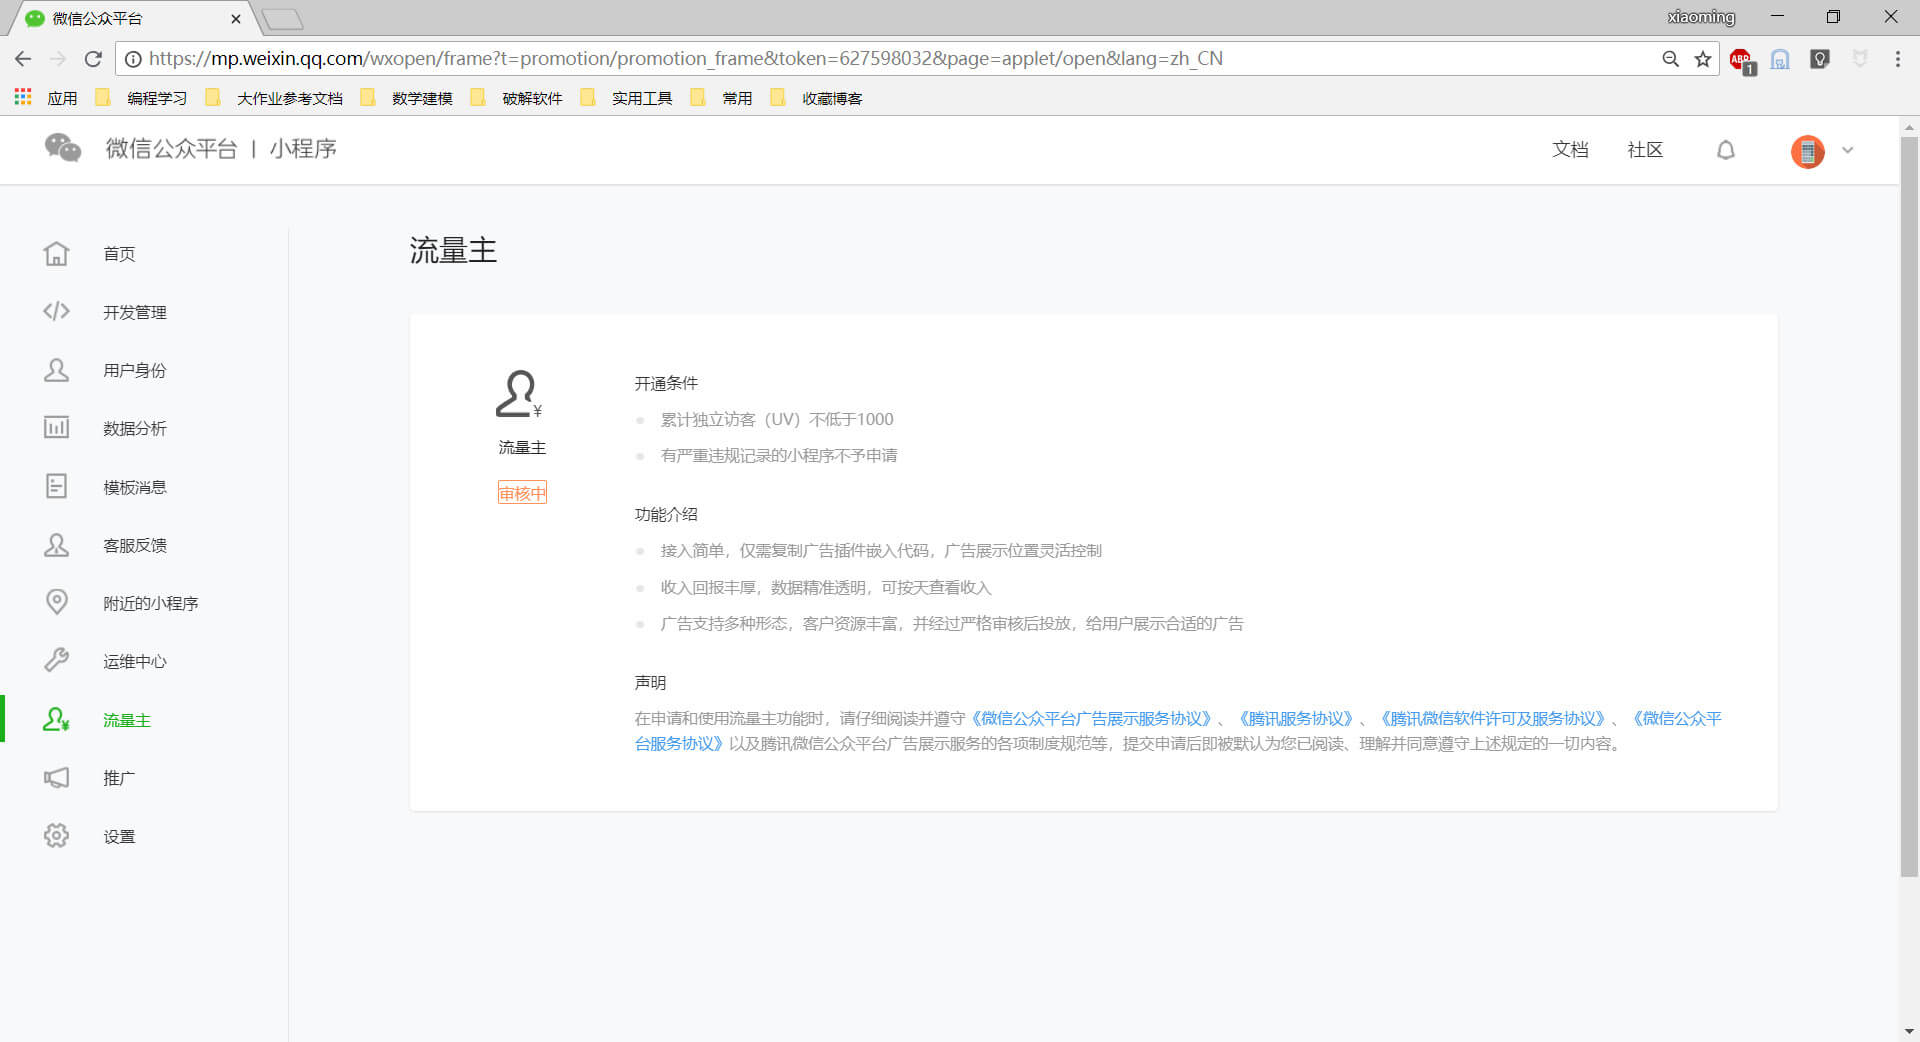Click the site info icon in address bar
1920x1042 pixels.
(133, 59)
